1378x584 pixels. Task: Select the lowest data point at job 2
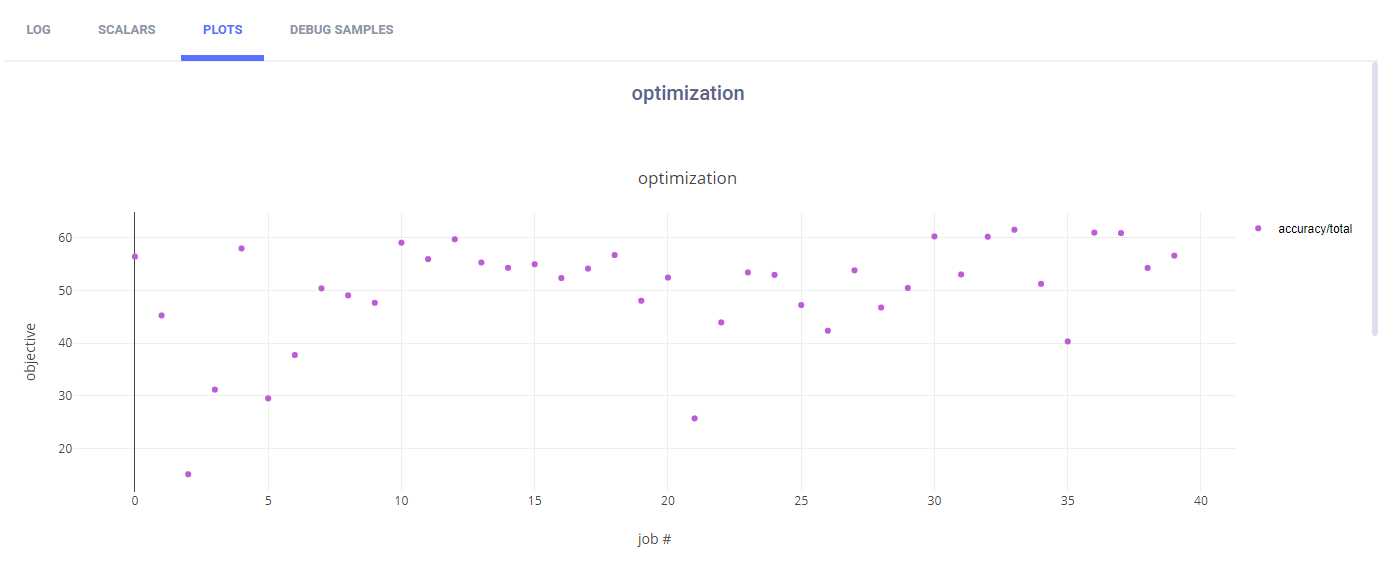click(x=188, y=474)
